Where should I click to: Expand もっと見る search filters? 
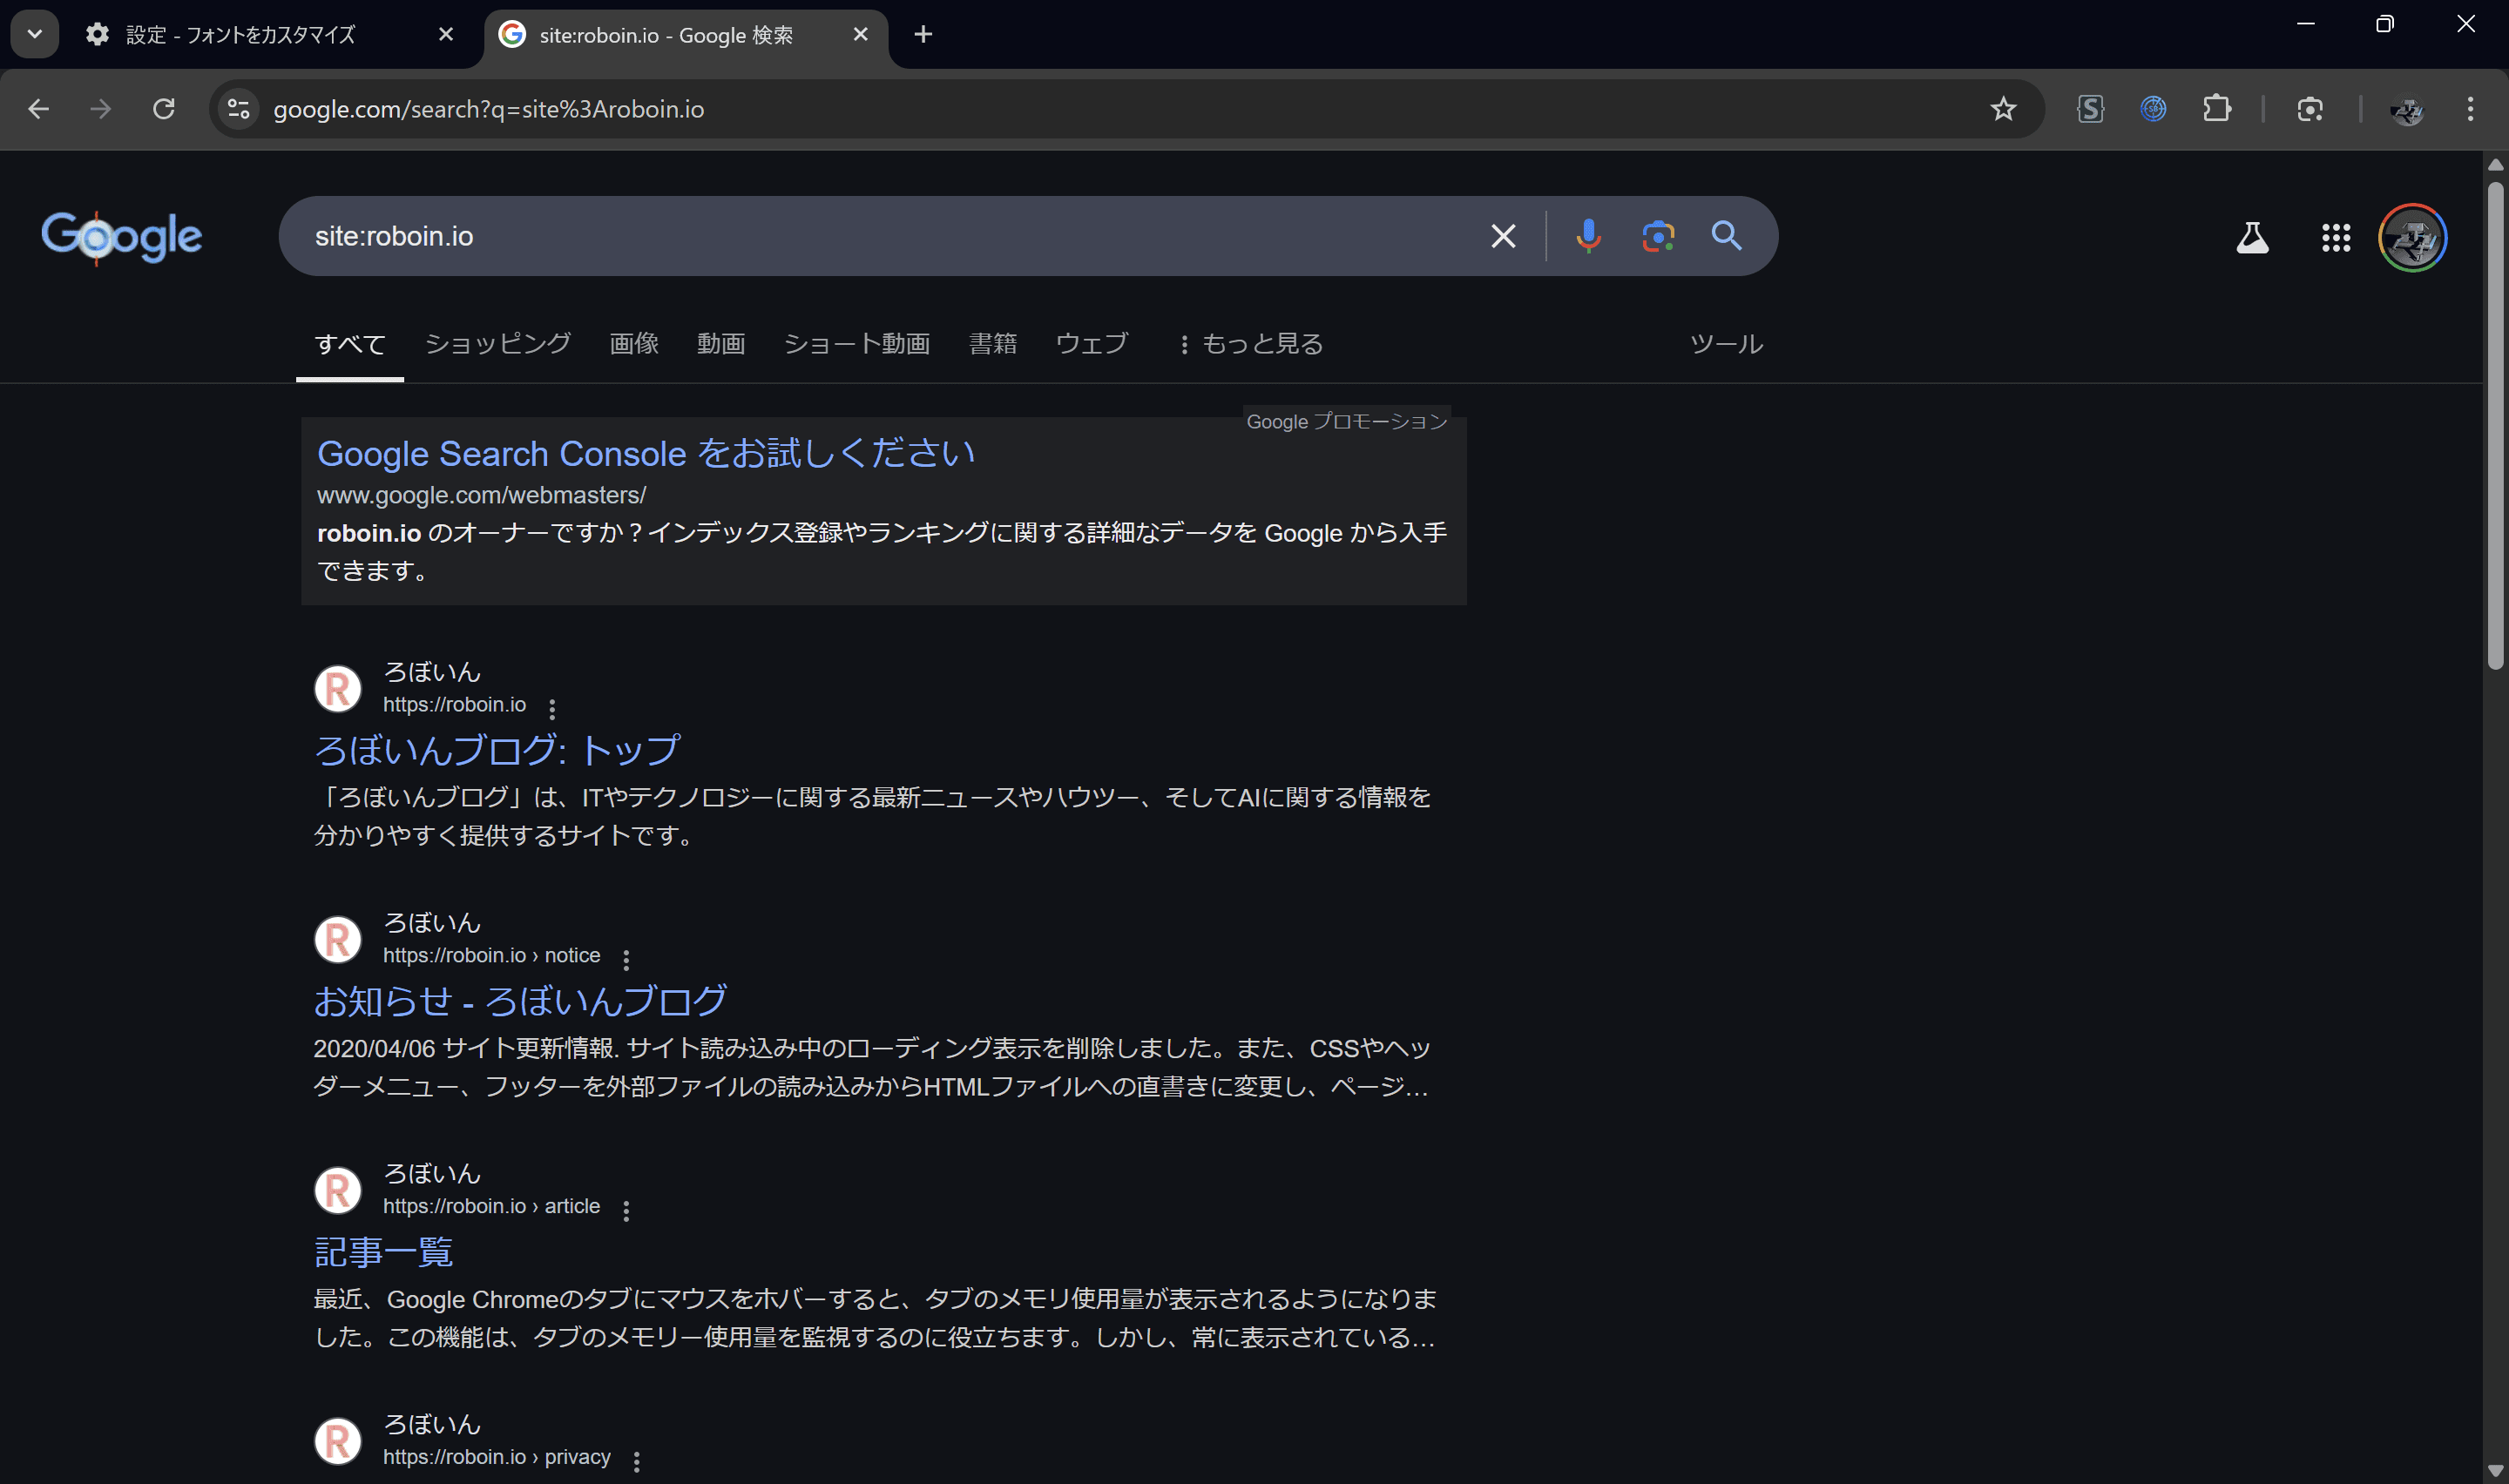pyautogui.click(x=1250, y=344)
